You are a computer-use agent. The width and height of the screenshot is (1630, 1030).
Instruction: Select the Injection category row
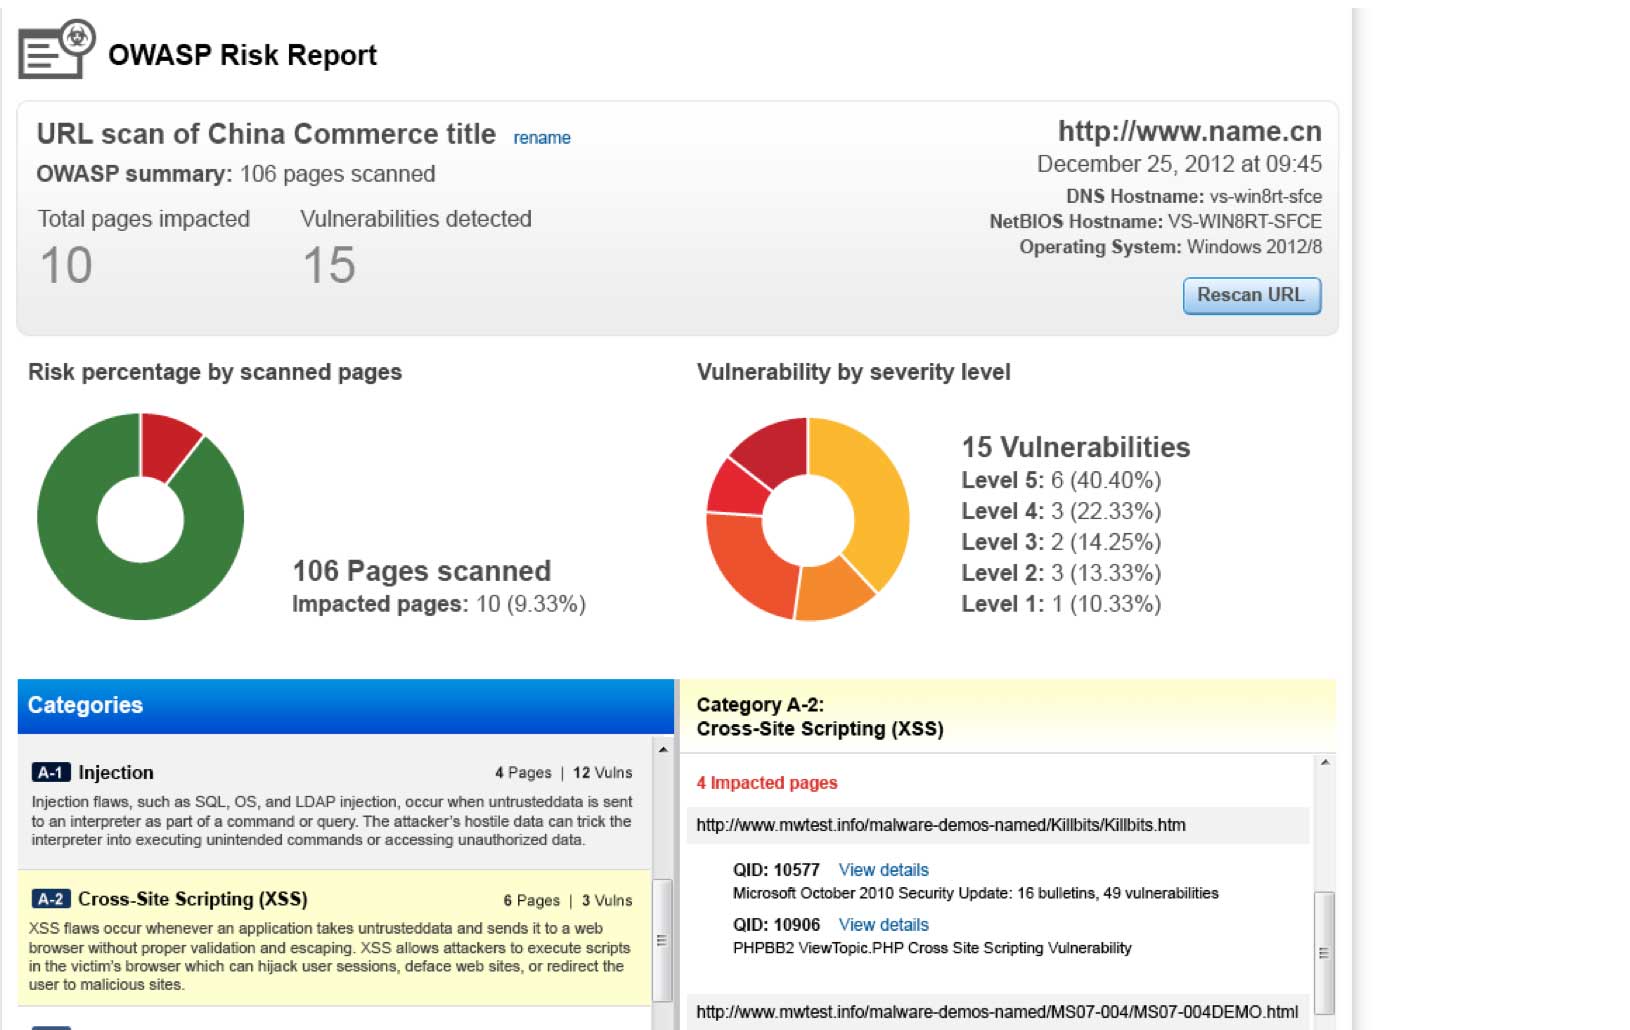pyautogui.click(x=330, y=805)
